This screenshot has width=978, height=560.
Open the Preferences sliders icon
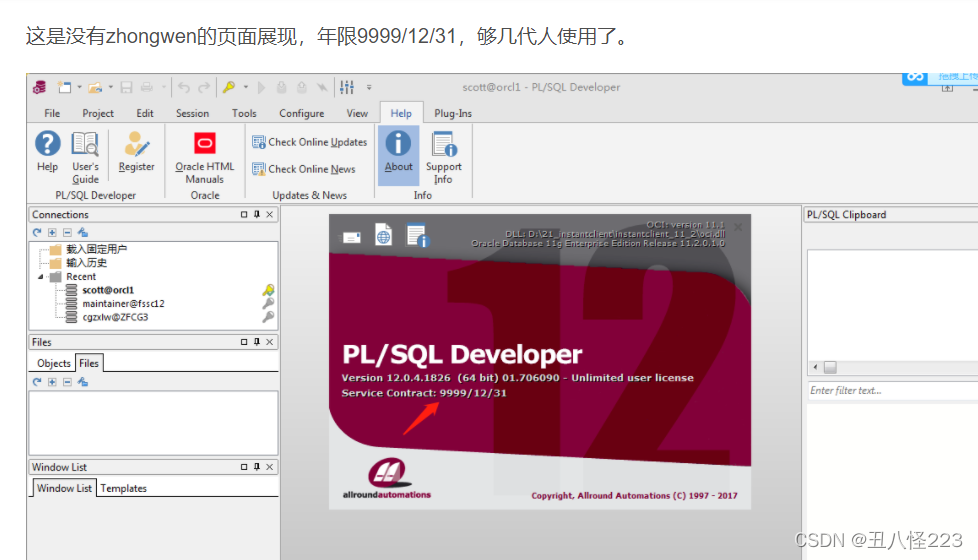pos(347,87)
